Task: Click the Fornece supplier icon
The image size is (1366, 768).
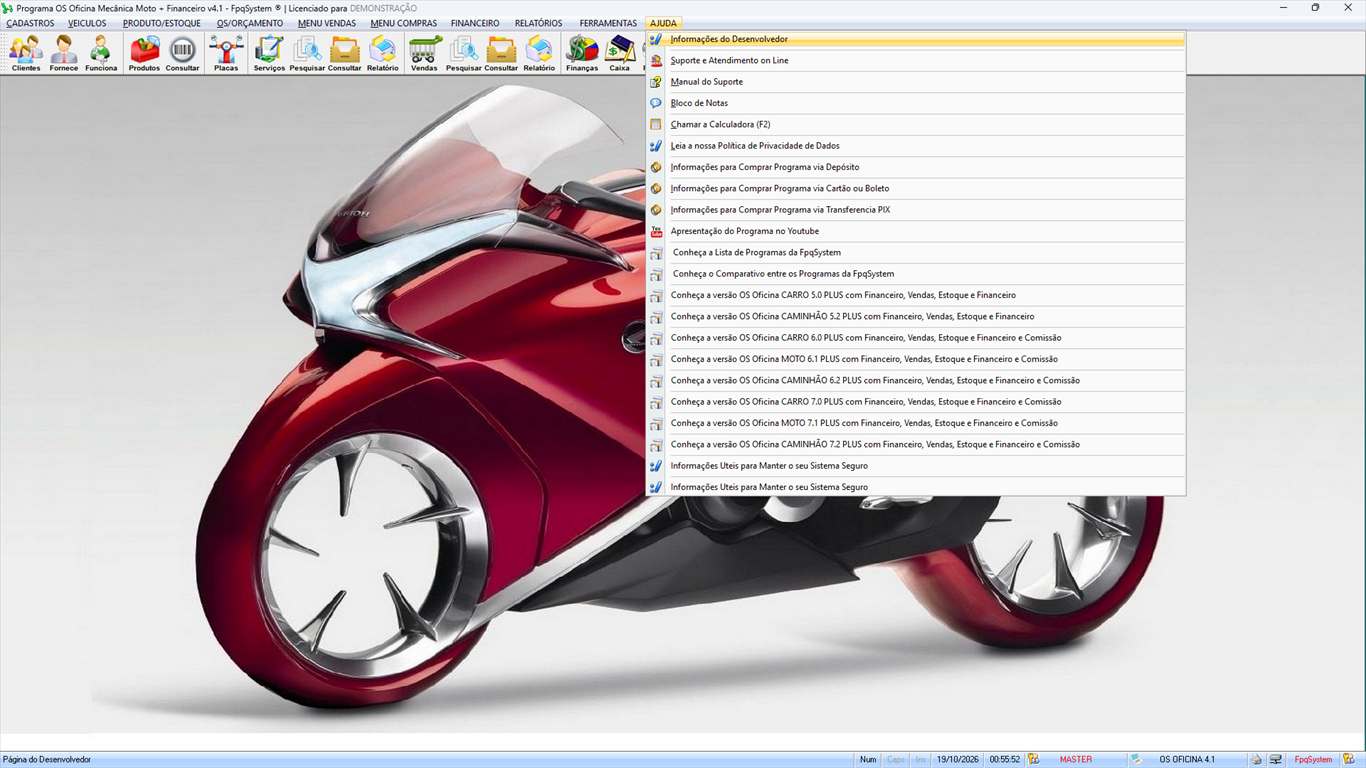Action: coord(64,53)
